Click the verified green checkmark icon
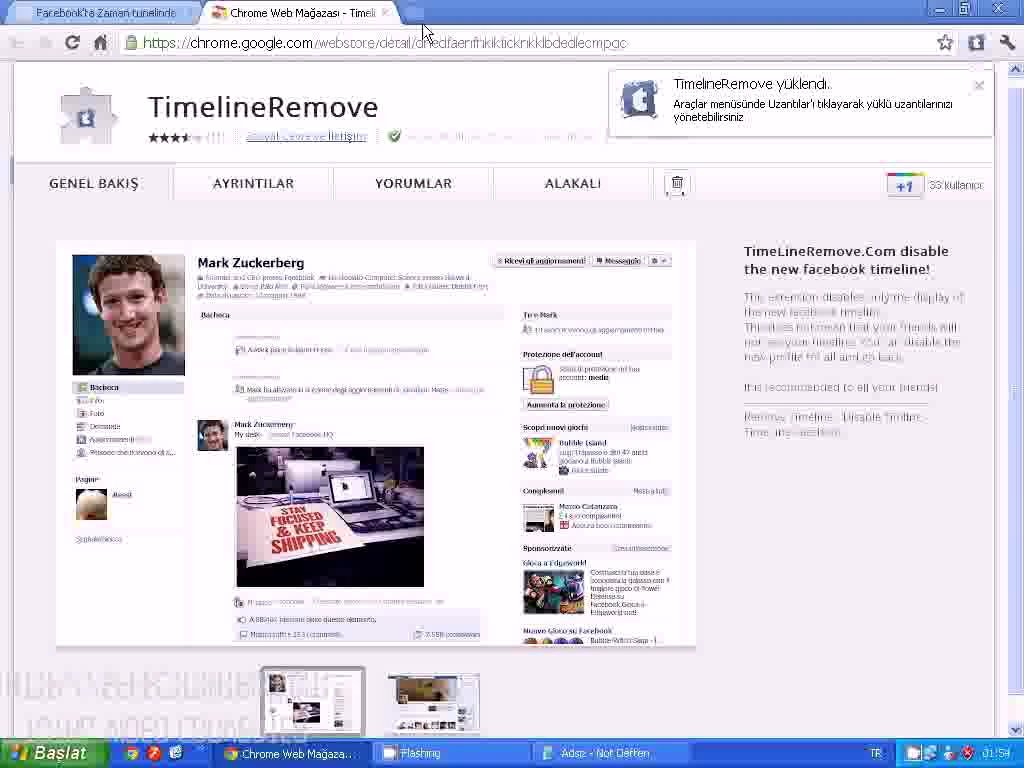 (x=394, y=136)
